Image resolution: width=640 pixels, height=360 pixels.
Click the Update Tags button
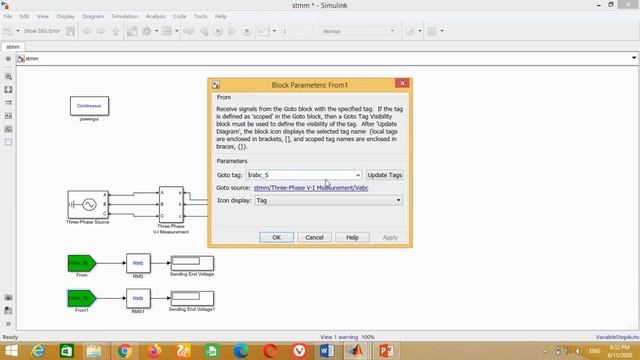point(384,175)
